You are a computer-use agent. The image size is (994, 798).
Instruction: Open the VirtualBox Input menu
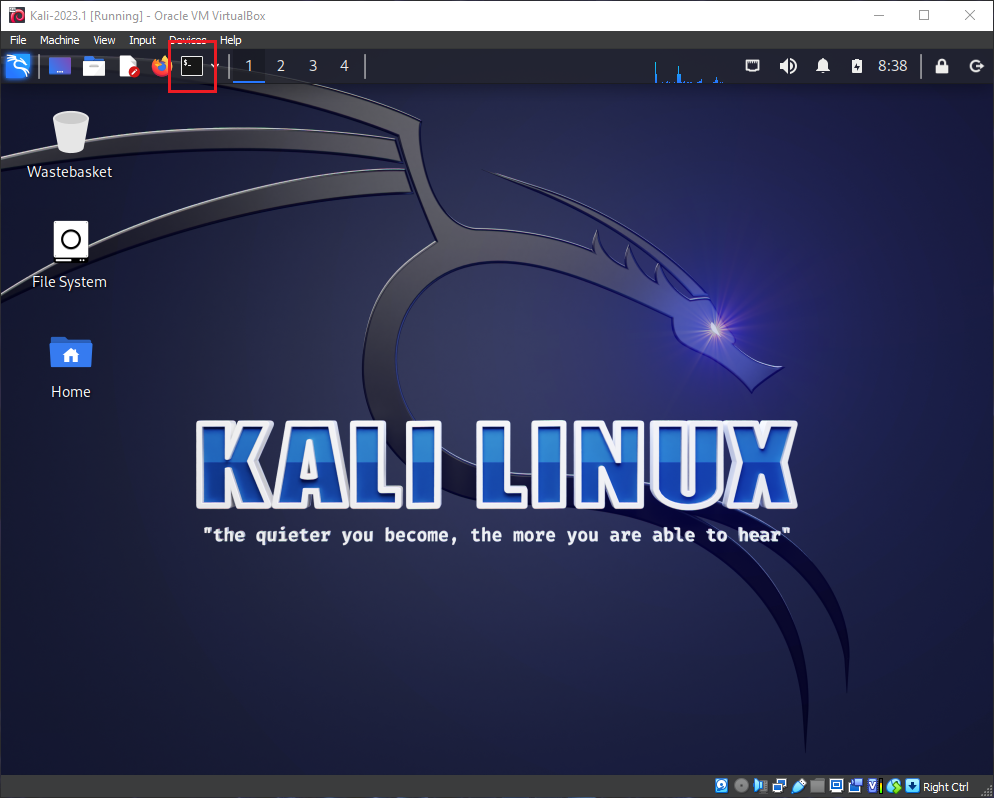pyautogui.click(x=142, y=40)
